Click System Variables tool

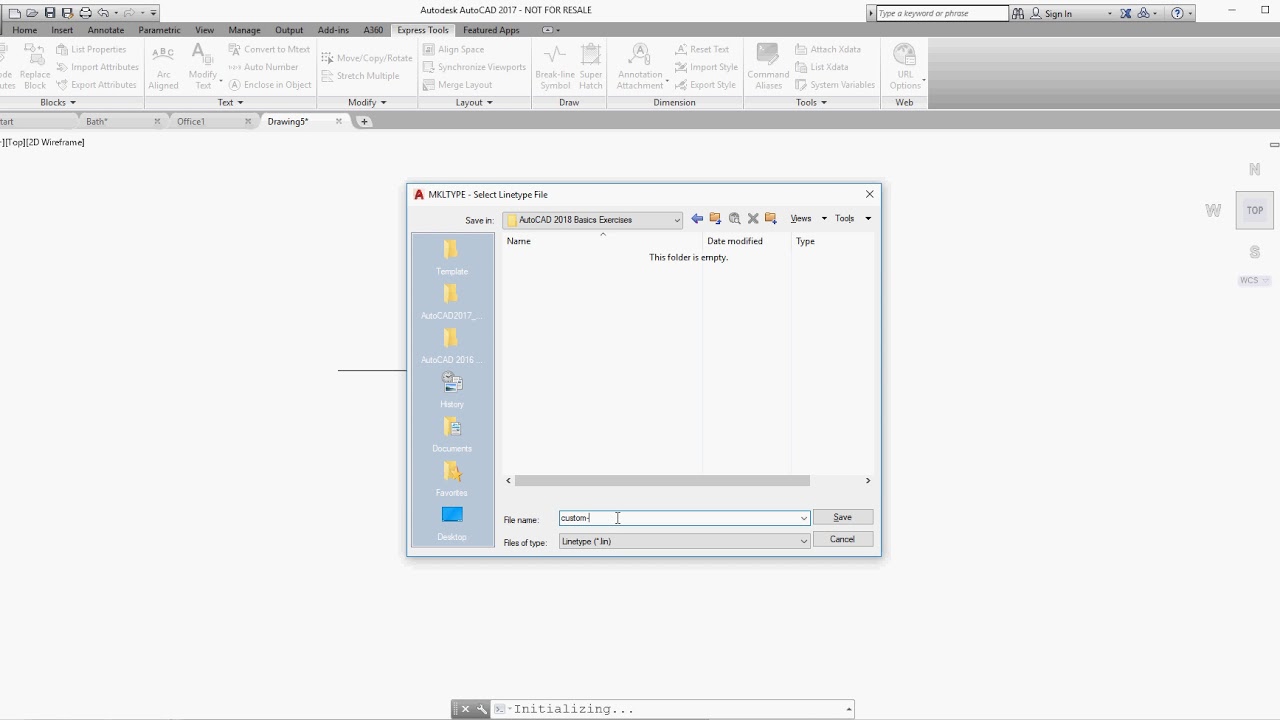pyautogui.click(x=834, y=85)
